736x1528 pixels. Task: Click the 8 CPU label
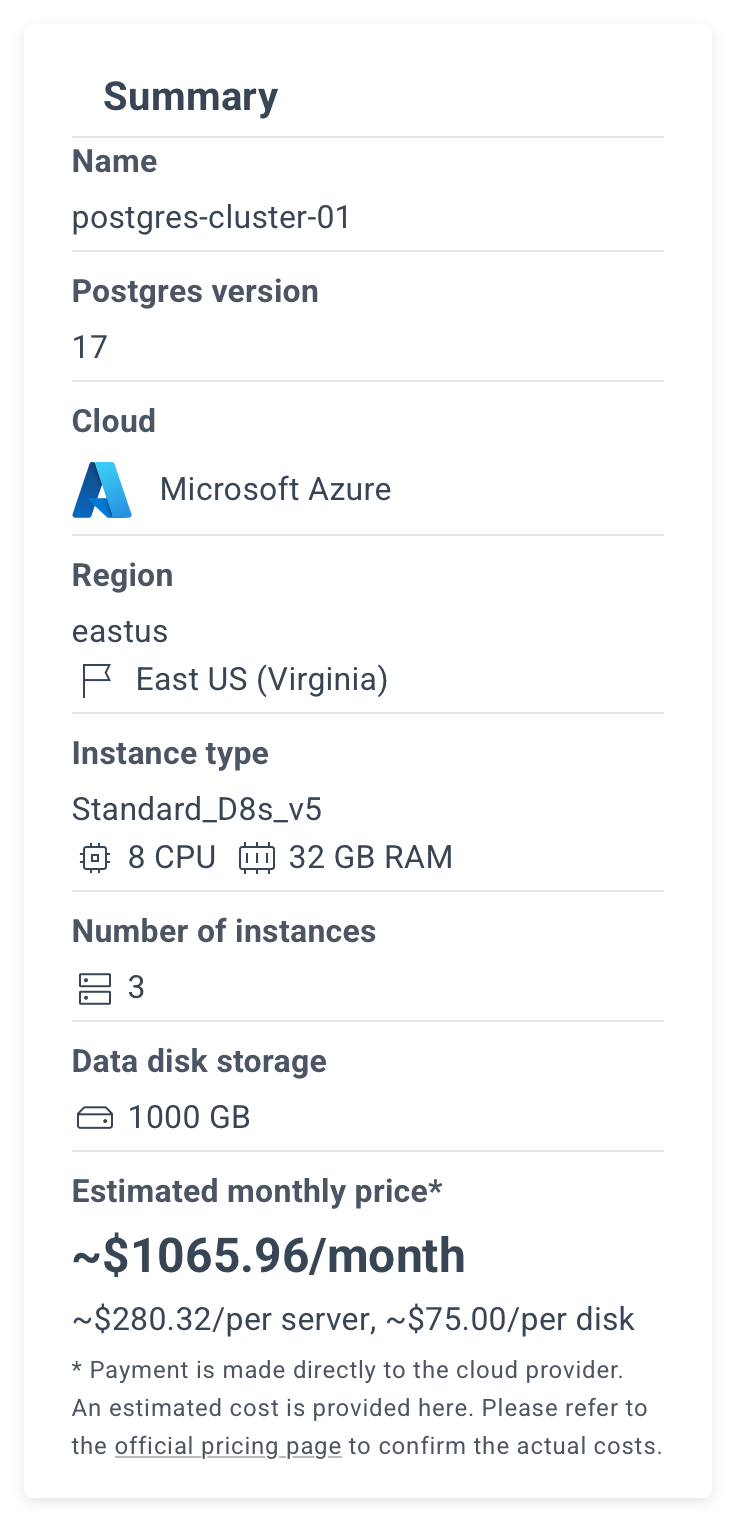[172, 858]
